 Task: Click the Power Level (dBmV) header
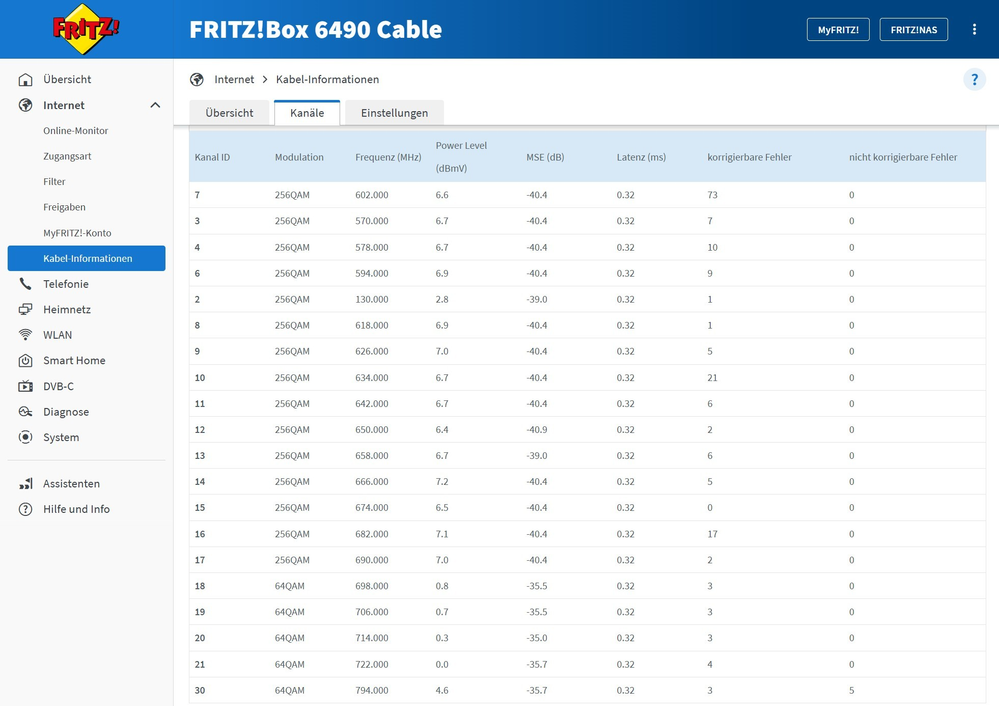click(x=461, y=157)
